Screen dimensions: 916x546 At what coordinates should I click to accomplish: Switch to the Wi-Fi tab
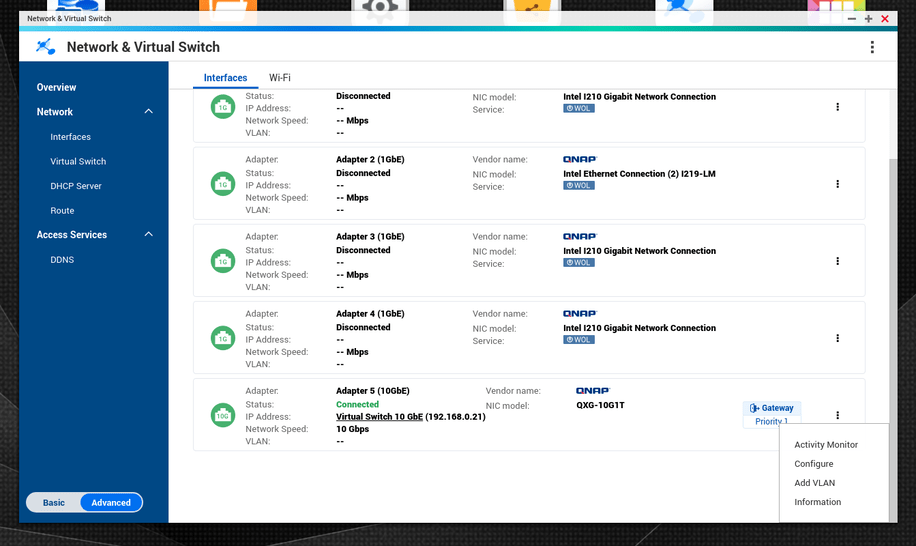(x=279, y=78)
